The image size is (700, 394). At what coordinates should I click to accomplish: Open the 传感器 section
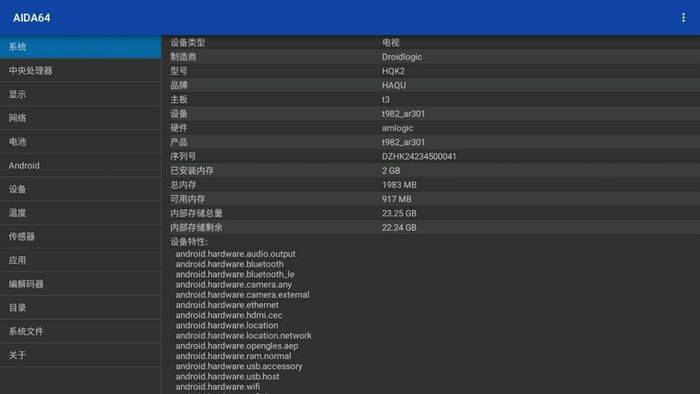(80, 236)
